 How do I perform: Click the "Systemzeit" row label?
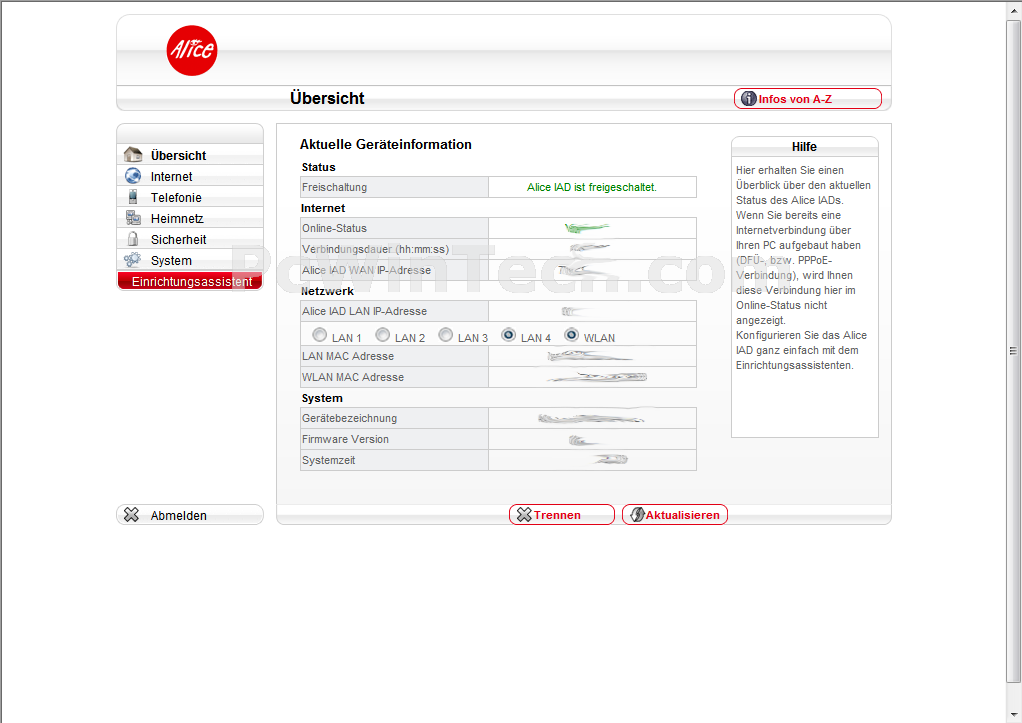328,460
